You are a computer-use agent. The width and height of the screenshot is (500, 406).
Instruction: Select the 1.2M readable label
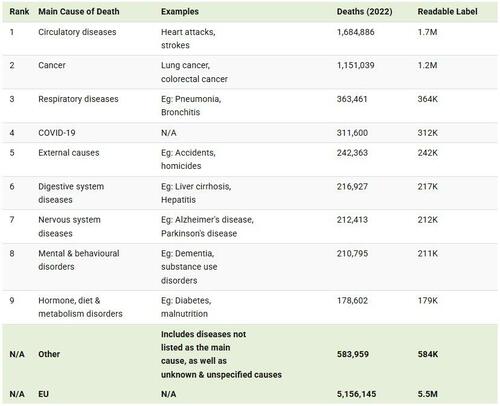[427, 65]
